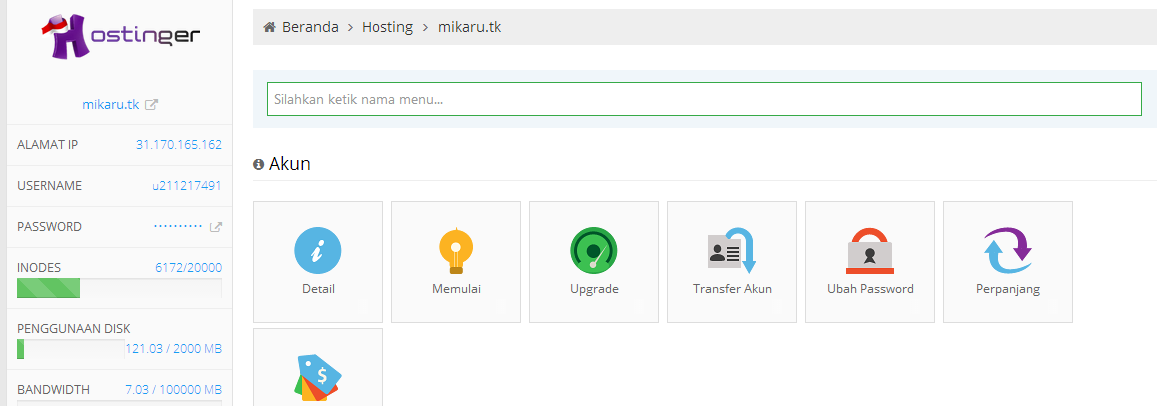Open external link icon beside mikaru.tk
Screen dimensions: 1166x406
[x=151, y=105]
